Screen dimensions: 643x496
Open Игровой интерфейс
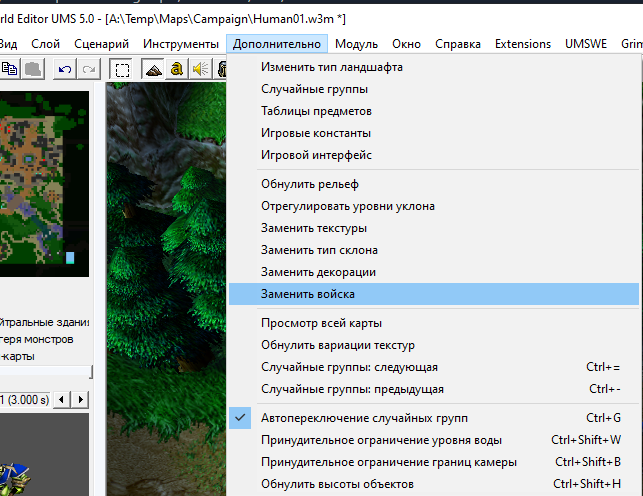tap(434, 155)
